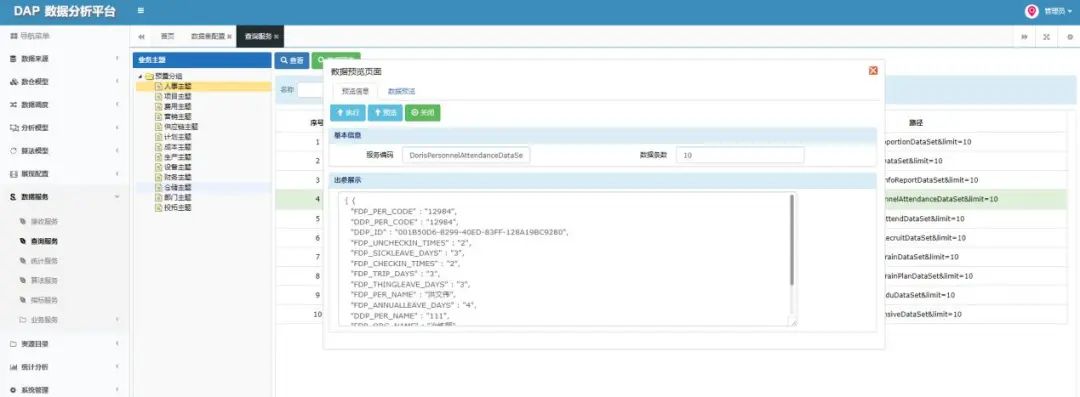Click the user avatar icon in top-right
Screen dimensions: 1080x397
pos(1031,11)
